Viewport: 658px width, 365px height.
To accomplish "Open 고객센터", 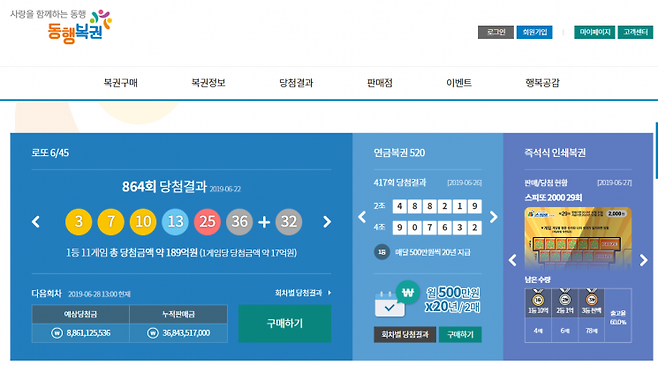I will [x=635, y=32].
